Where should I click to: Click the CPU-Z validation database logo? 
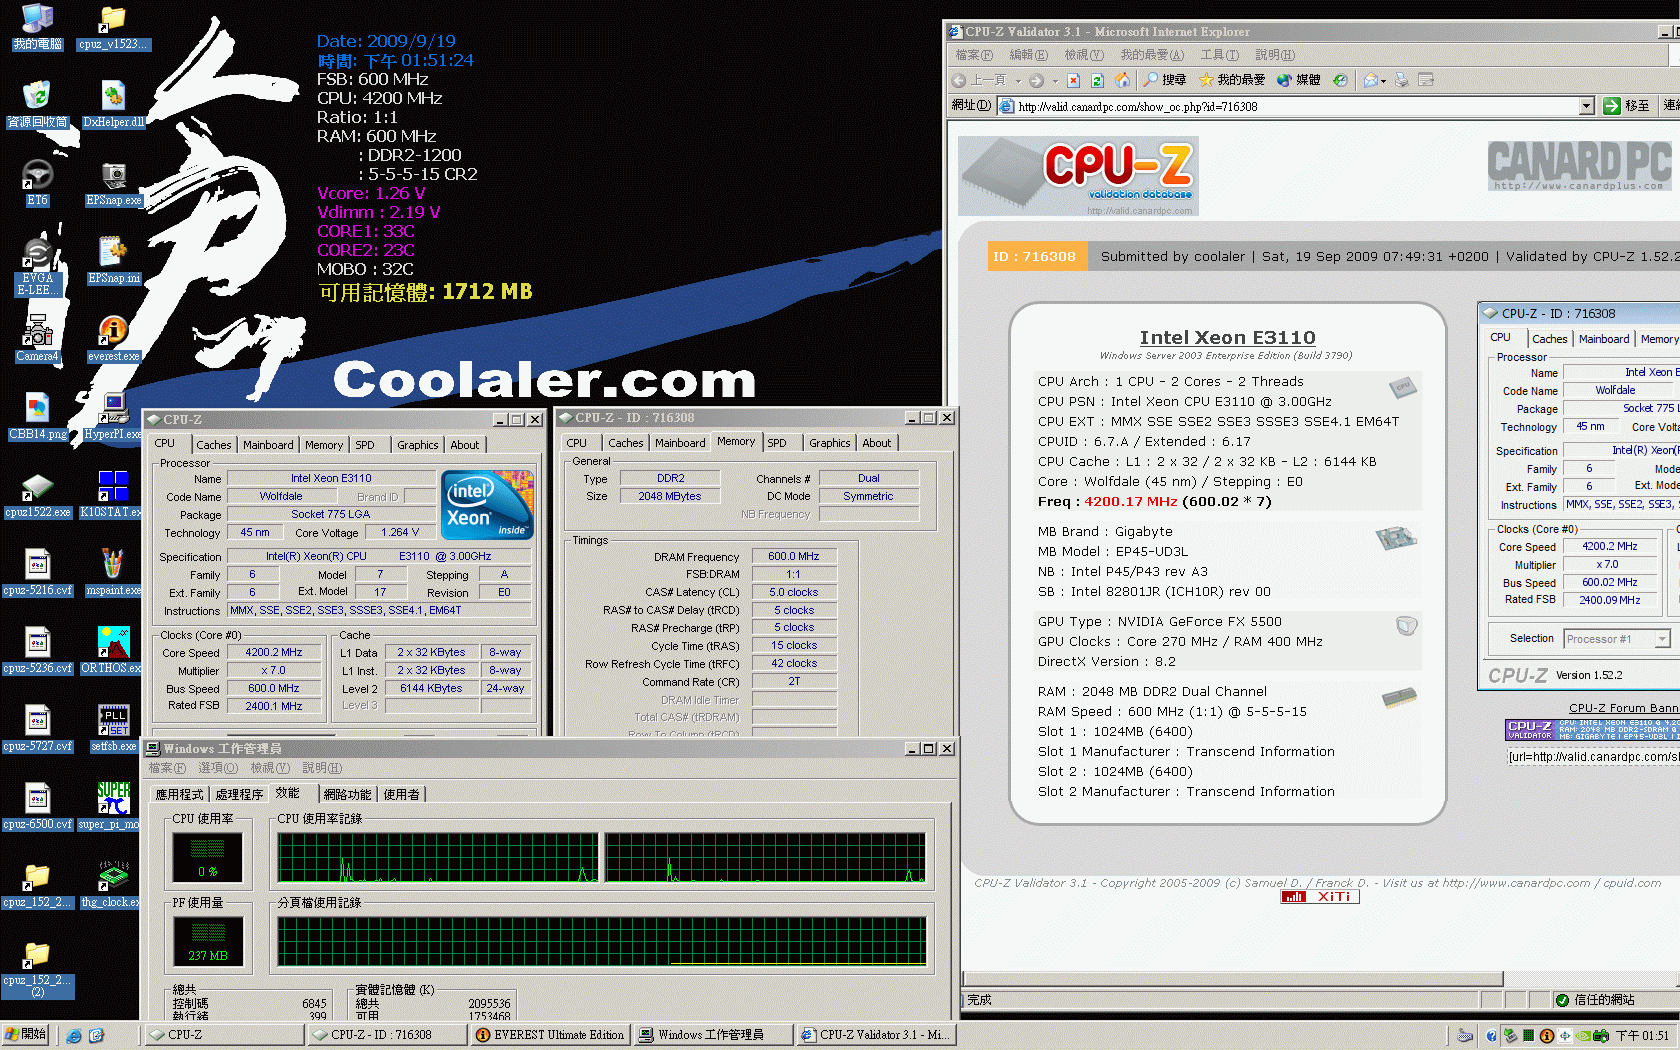1078,176
